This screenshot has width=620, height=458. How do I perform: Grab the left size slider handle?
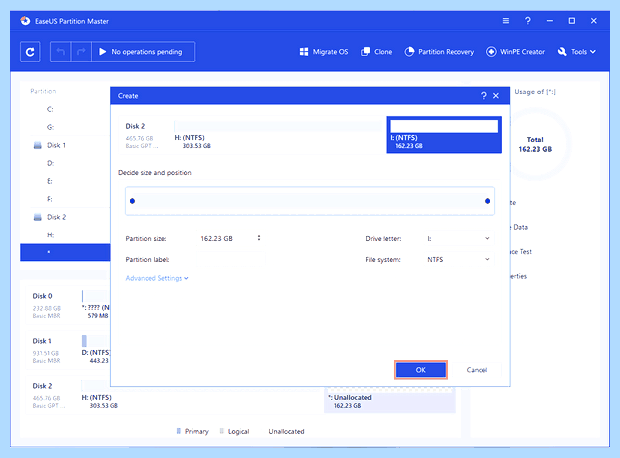tap(132, 201)
